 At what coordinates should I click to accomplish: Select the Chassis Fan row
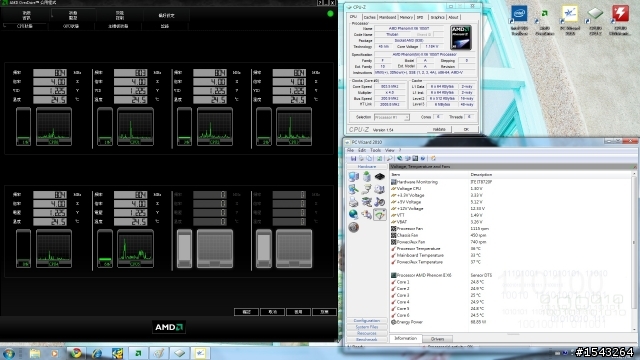click(511, 235)
